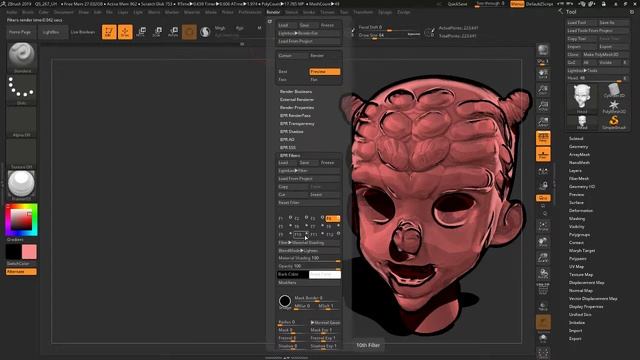The image size is (640, 360).
Task: Select the F10 filter slot
Action: pos(300,235)
